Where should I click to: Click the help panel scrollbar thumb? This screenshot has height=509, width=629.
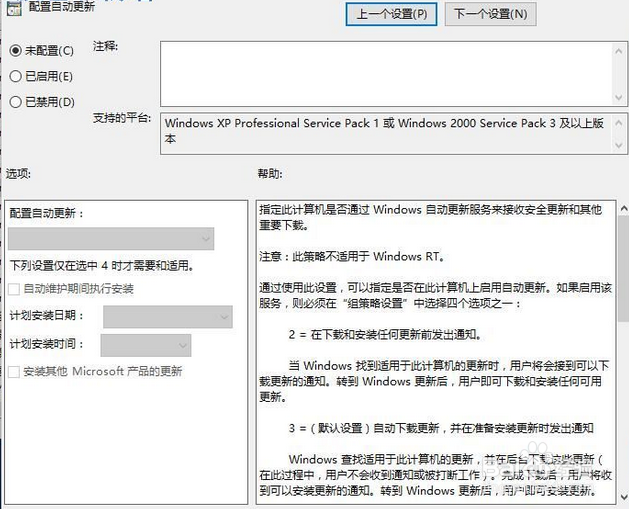point(624,268)
